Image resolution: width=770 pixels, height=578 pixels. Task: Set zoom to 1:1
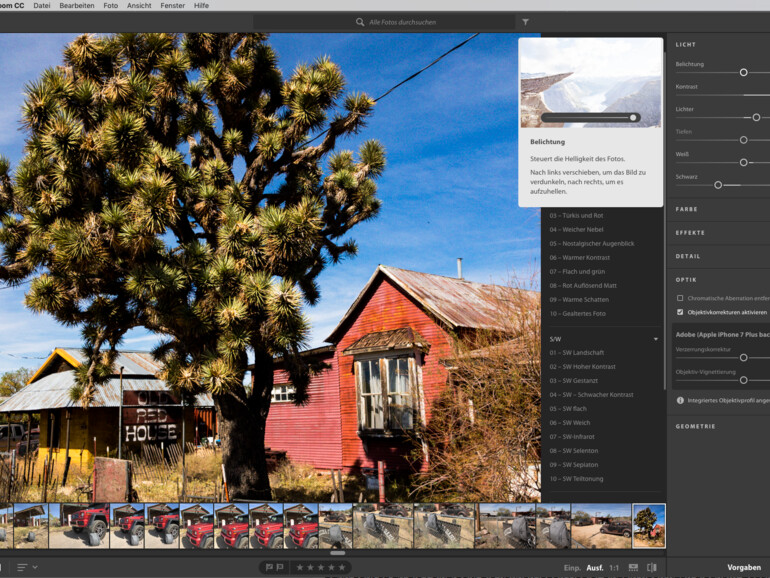point(614,568)
